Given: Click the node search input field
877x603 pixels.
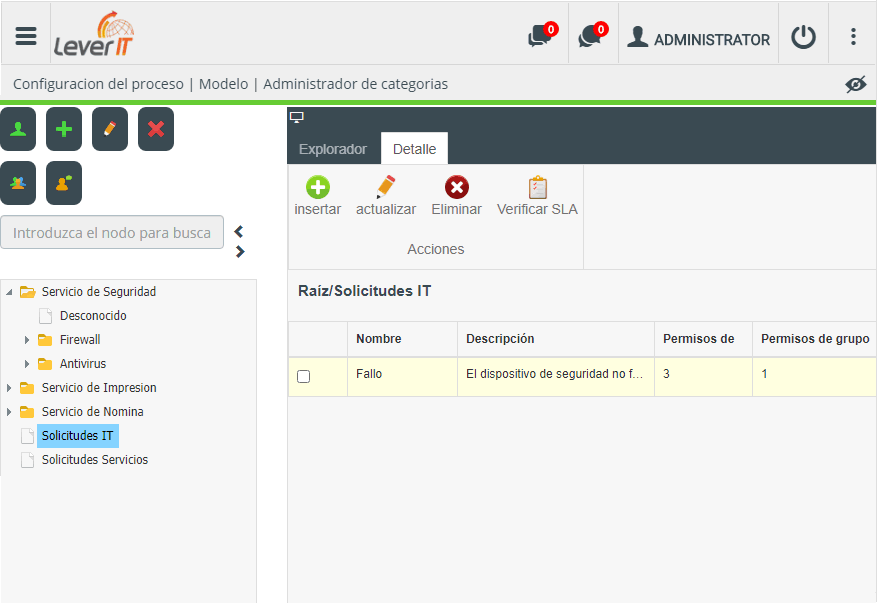Looking at the screenshot, I should 112,232.
